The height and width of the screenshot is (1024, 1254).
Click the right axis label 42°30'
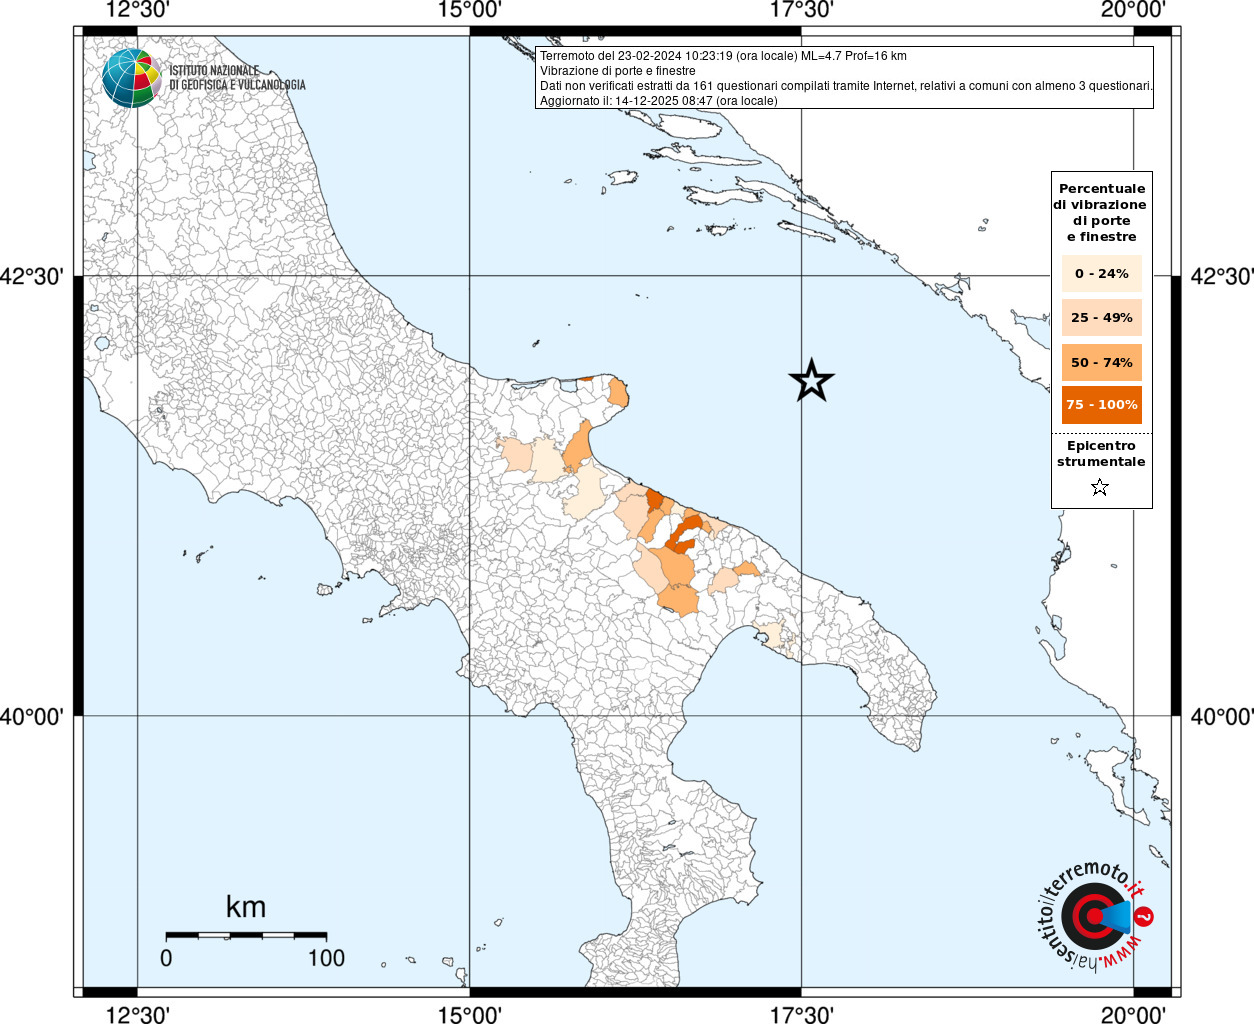click(1221, 276)
